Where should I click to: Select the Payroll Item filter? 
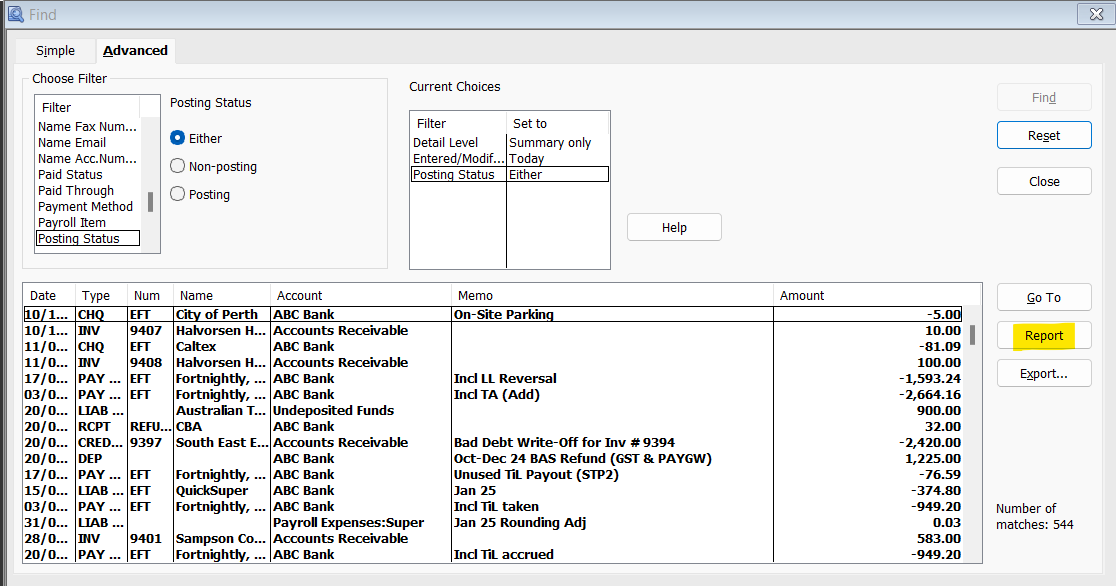(88, 223)
